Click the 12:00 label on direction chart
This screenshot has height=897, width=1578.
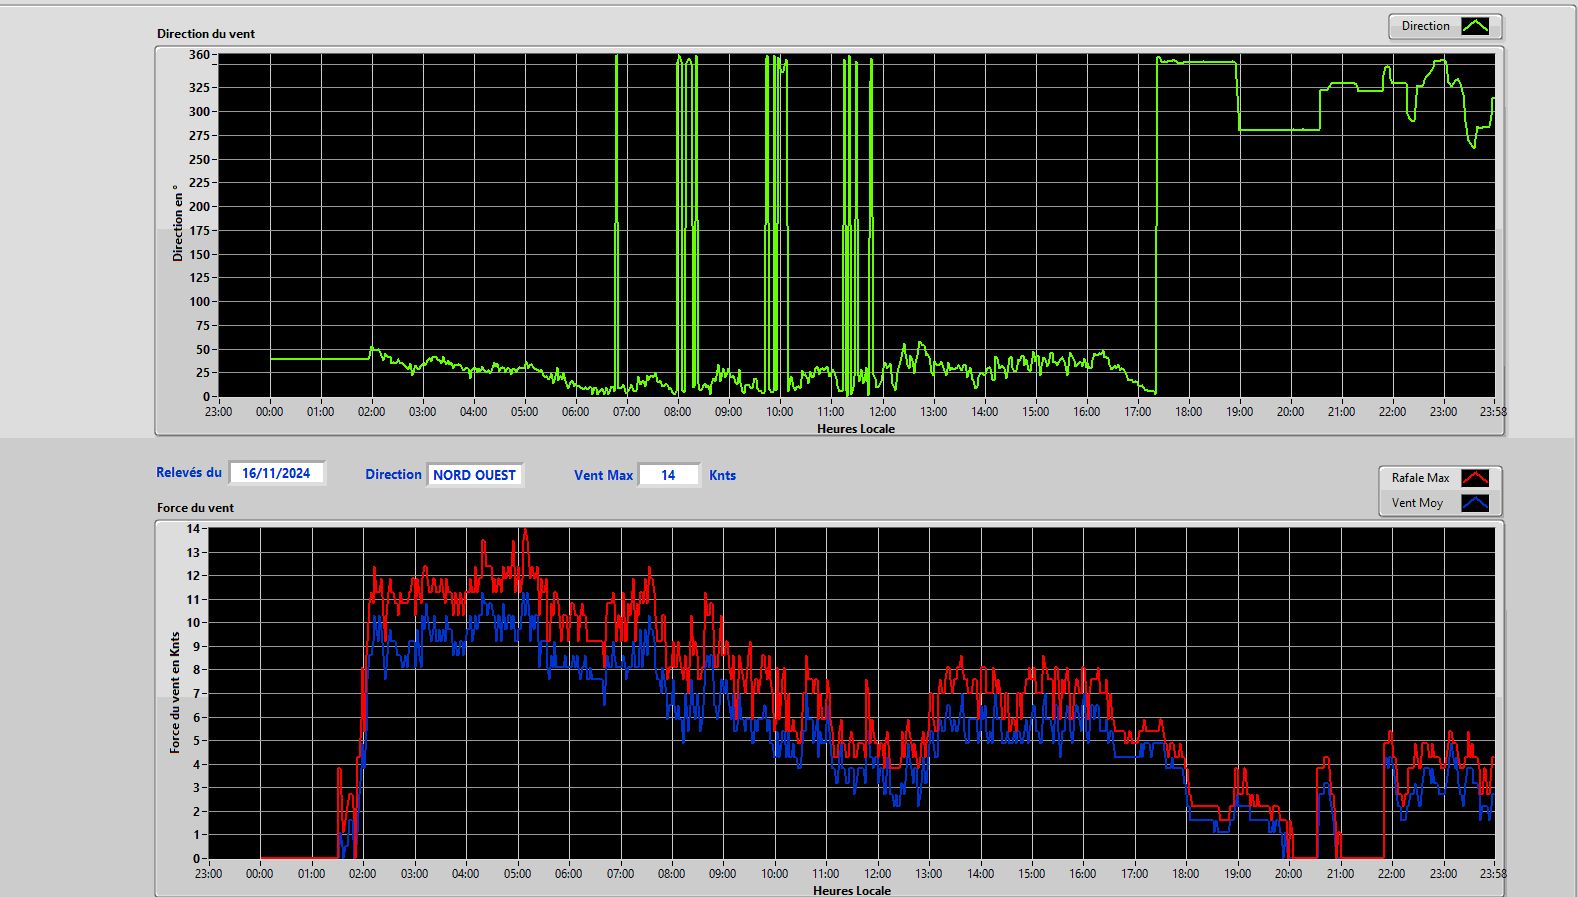(x=882, y=411)
